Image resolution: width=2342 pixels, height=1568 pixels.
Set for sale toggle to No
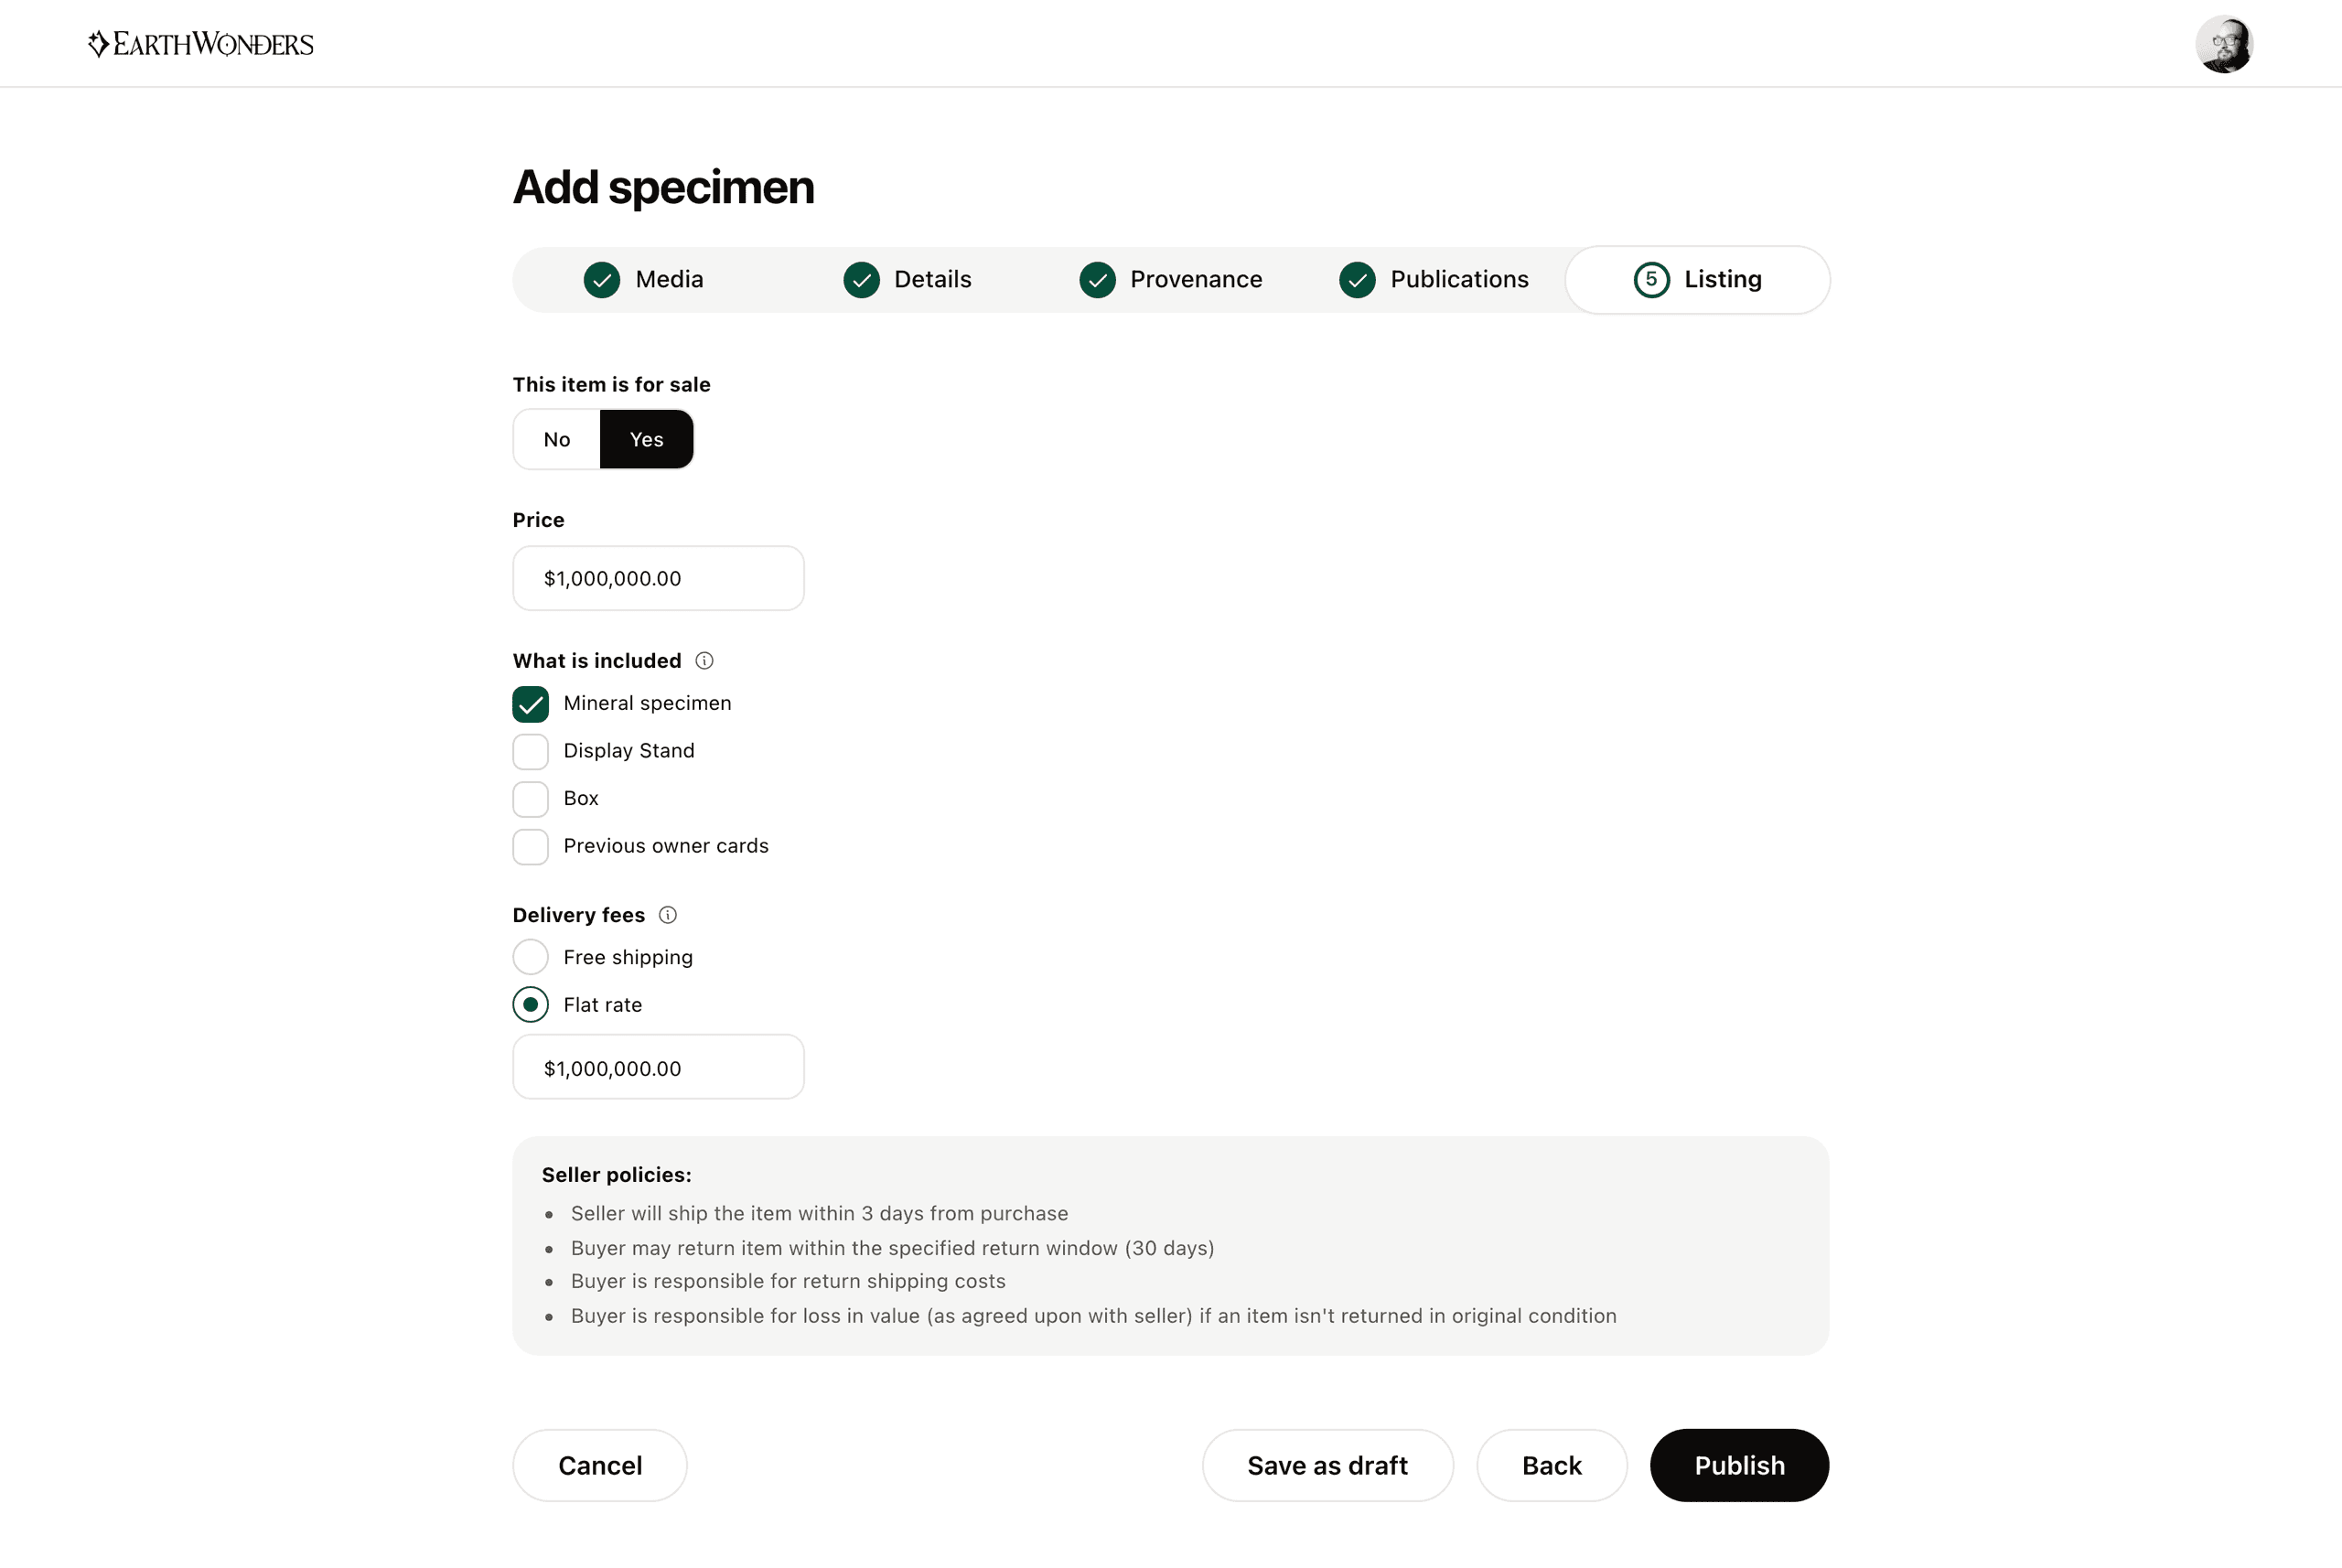[557, 439]
